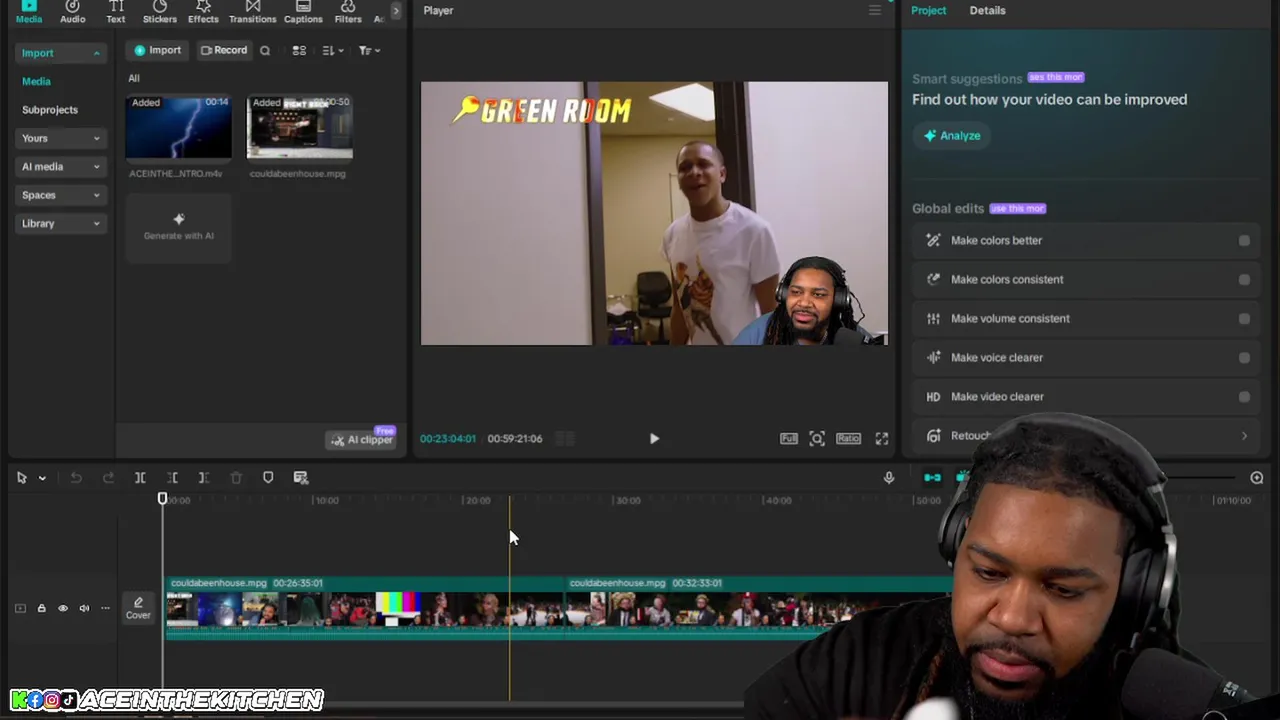
Task: Collapse the Import section
Action: tap(61, 53)
